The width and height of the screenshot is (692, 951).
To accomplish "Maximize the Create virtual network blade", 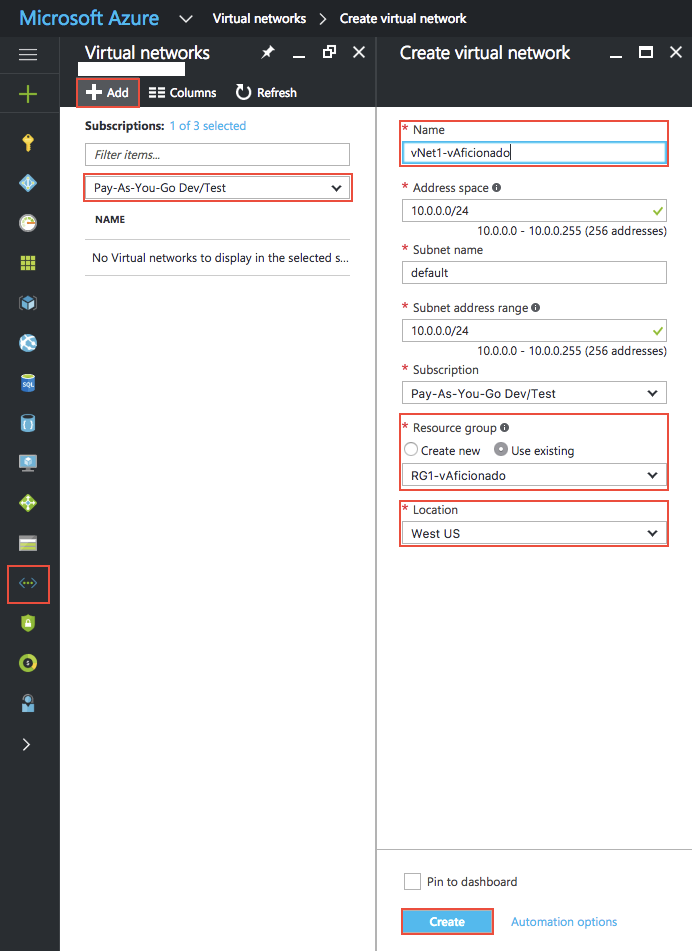I will click(x=646, y=52).
